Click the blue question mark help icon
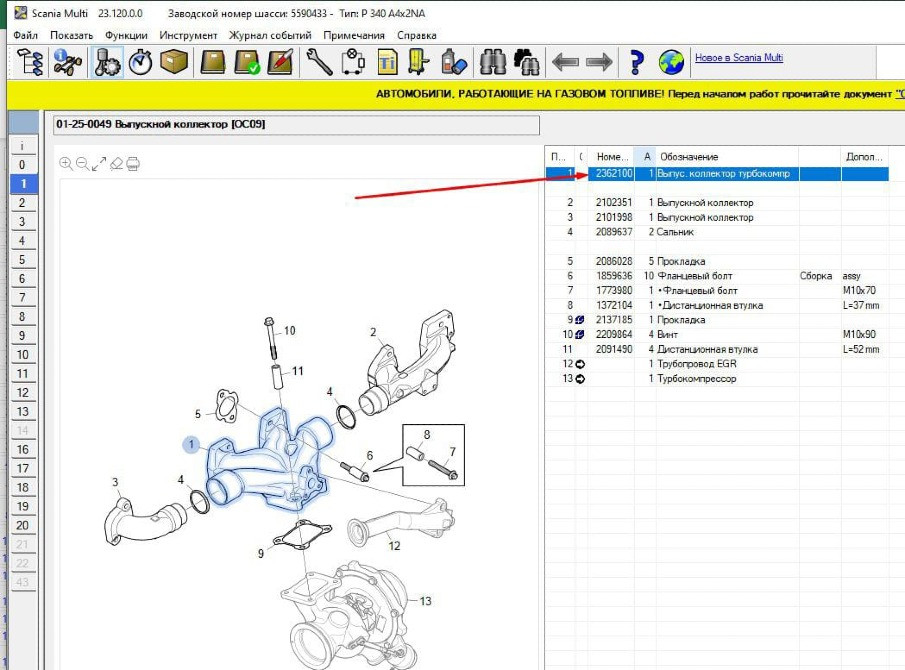This screenshot has height=670, width=905. click(x=636, y=62)
